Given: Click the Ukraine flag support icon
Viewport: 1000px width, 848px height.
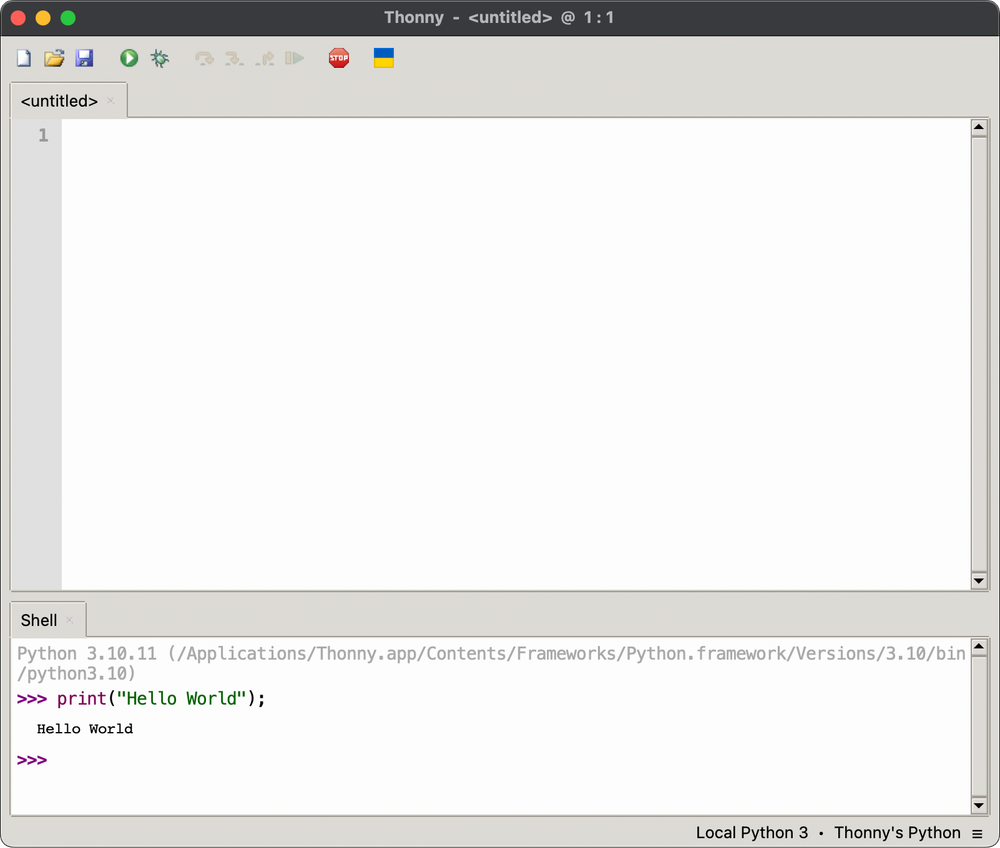Looking at the screenshot, I should (x=383, y=58).
